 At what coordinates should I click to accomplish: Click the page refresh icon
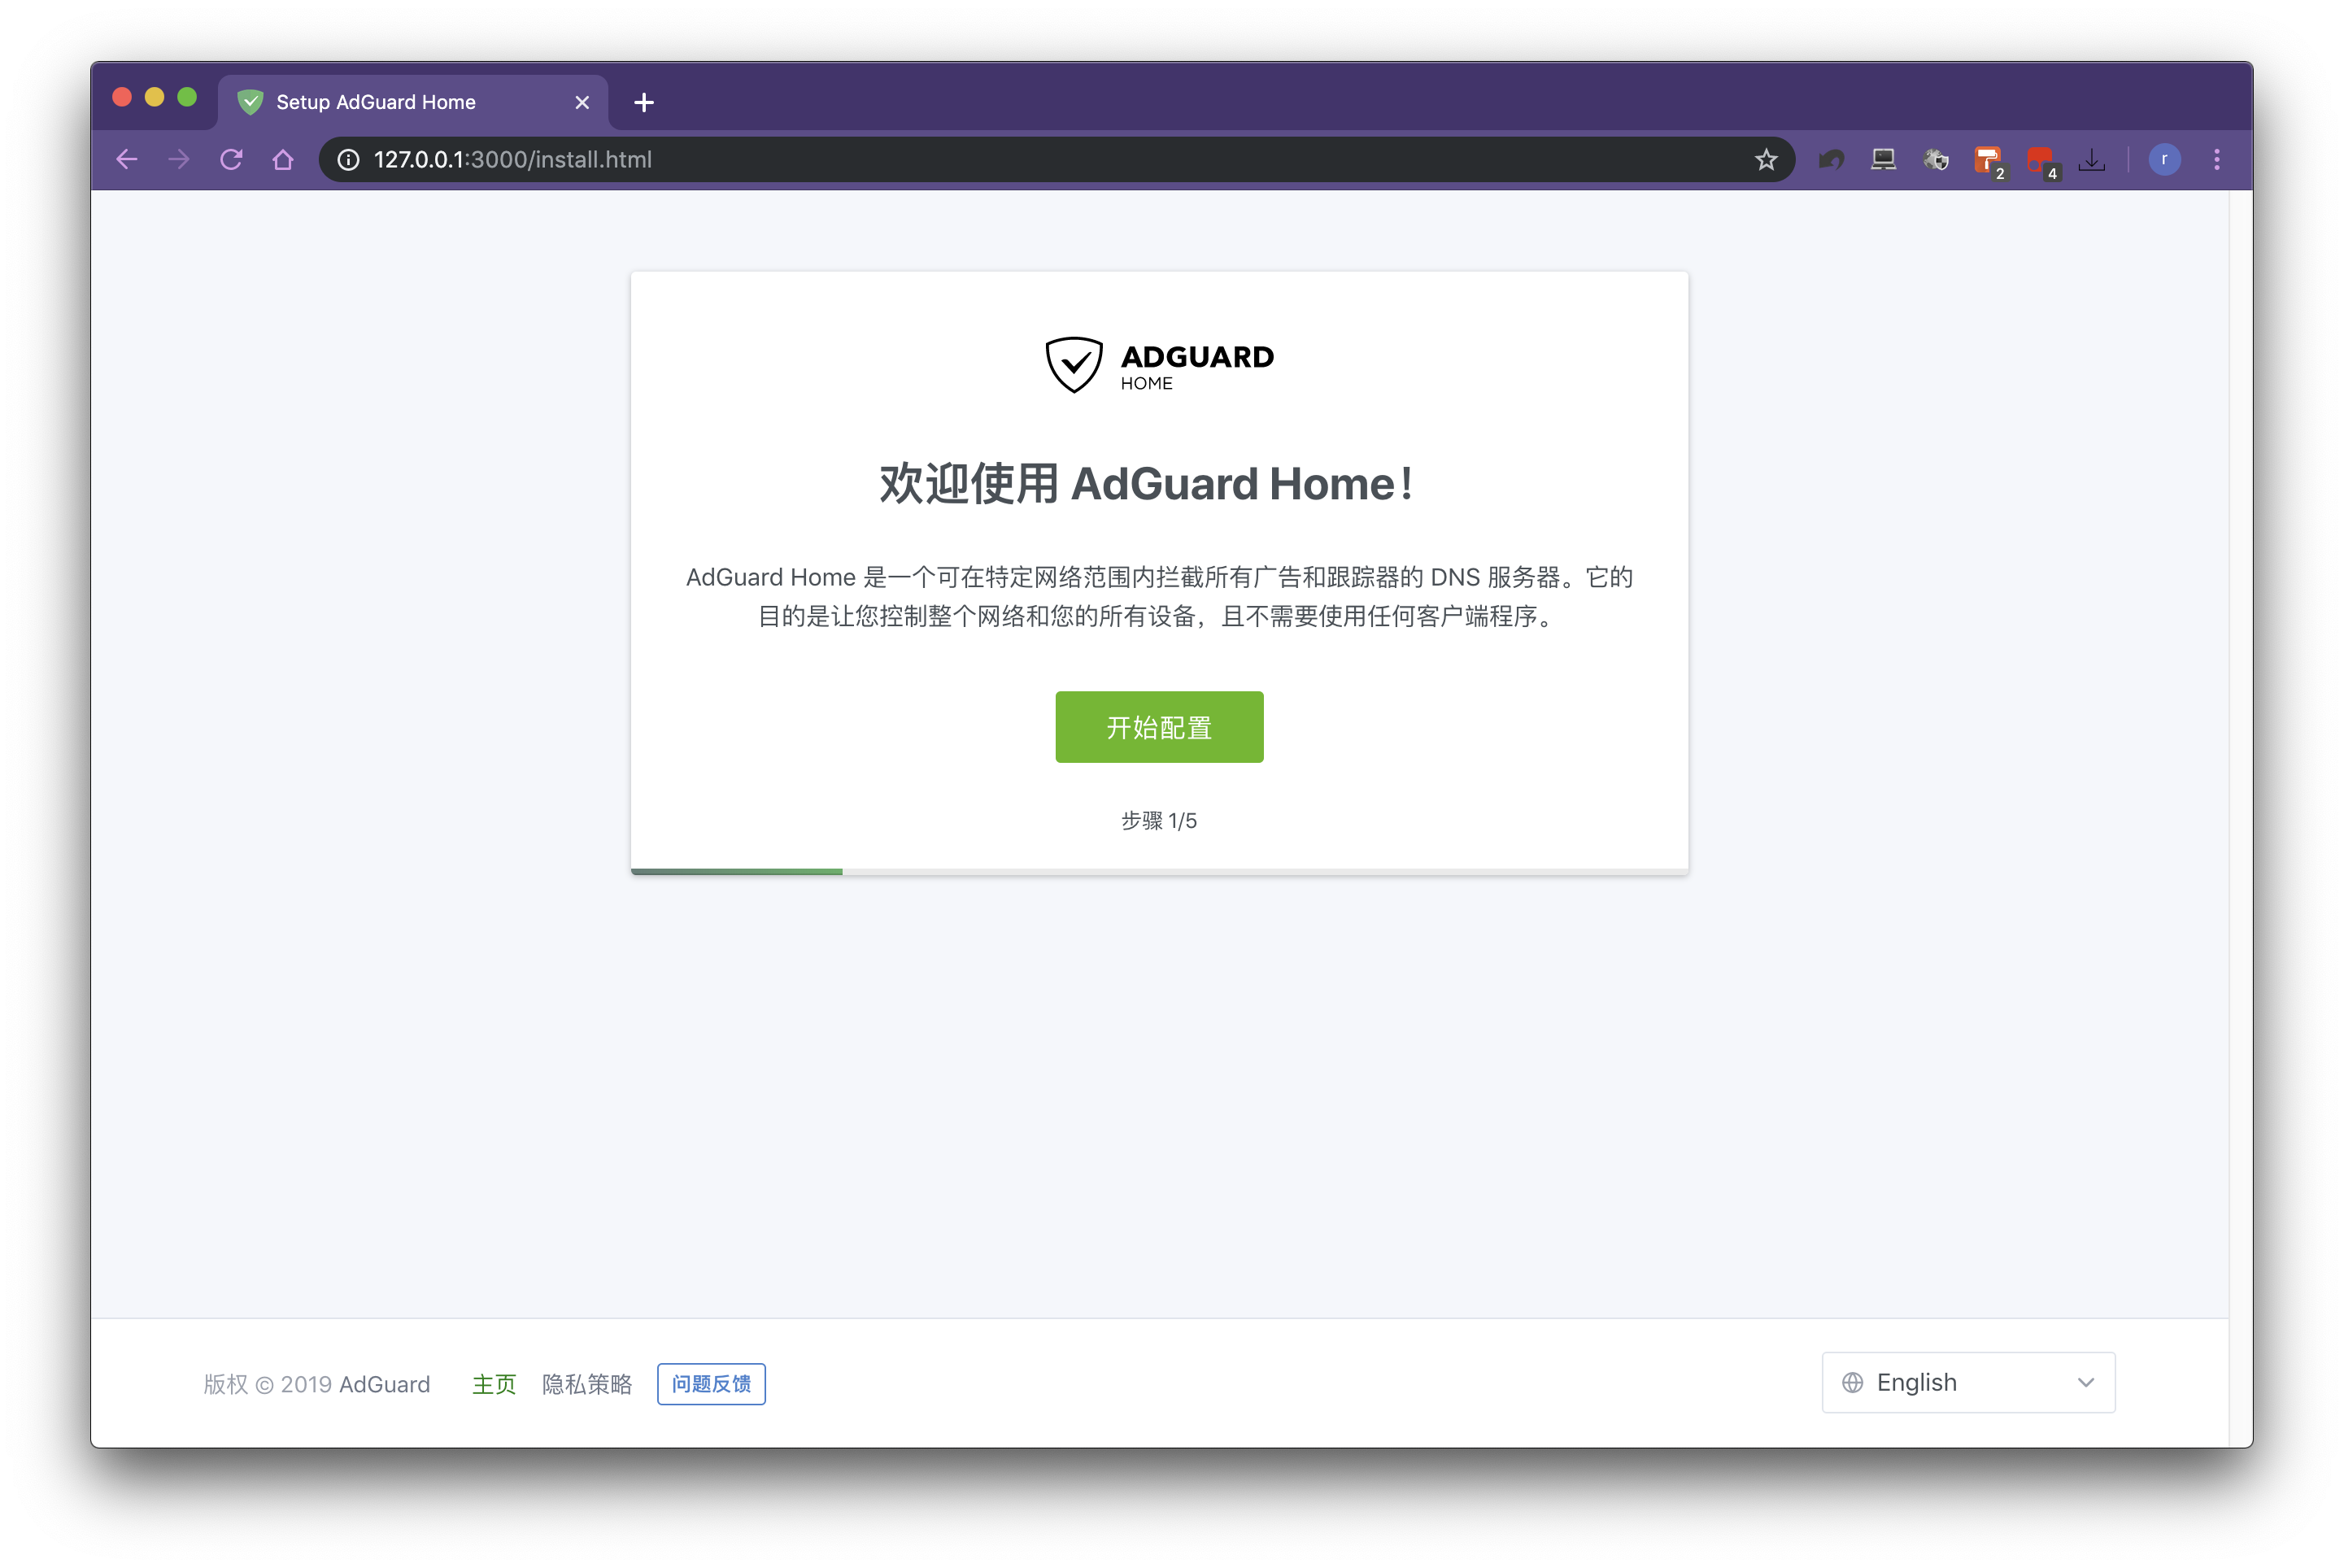233,159
